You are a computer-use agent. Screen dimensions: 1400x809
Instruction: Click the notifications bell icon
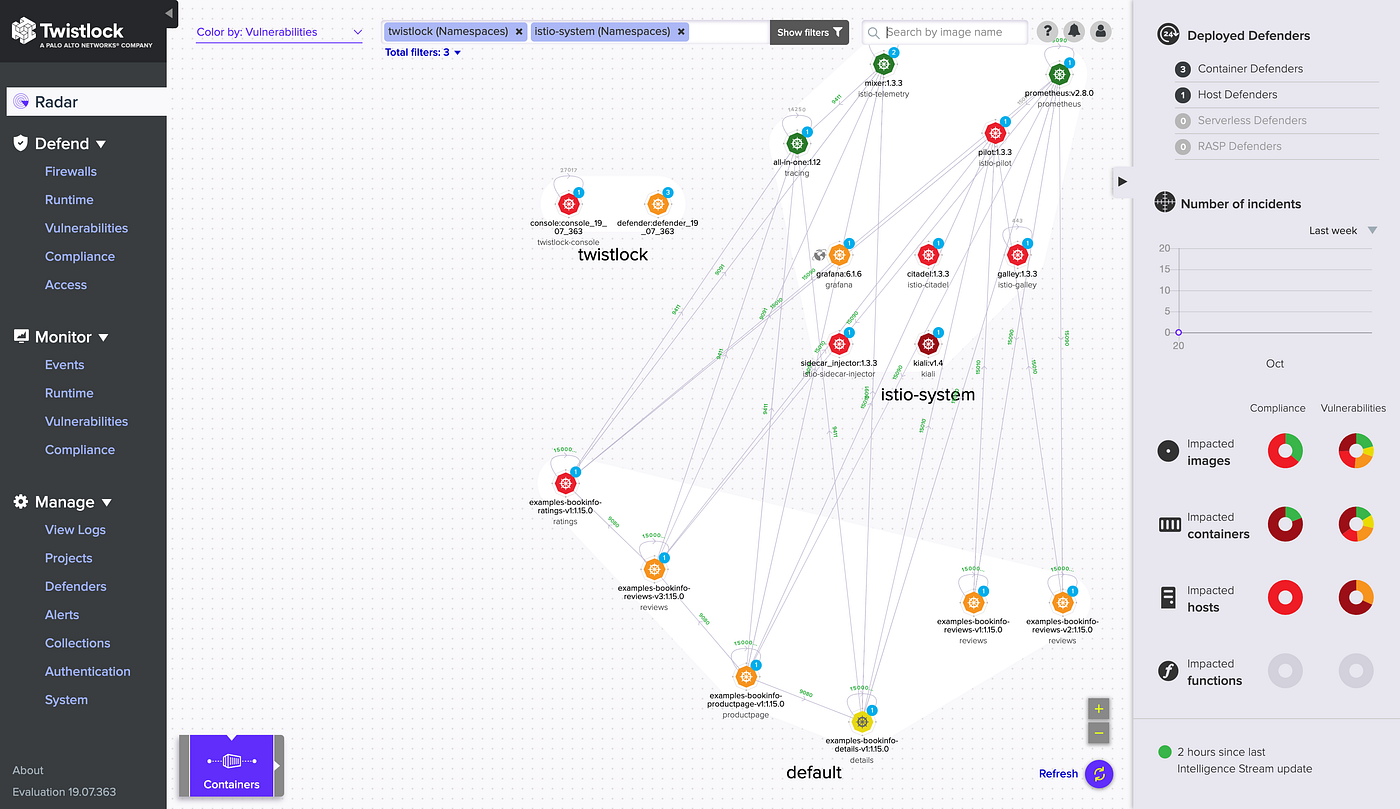click(x=1073, y=31)
